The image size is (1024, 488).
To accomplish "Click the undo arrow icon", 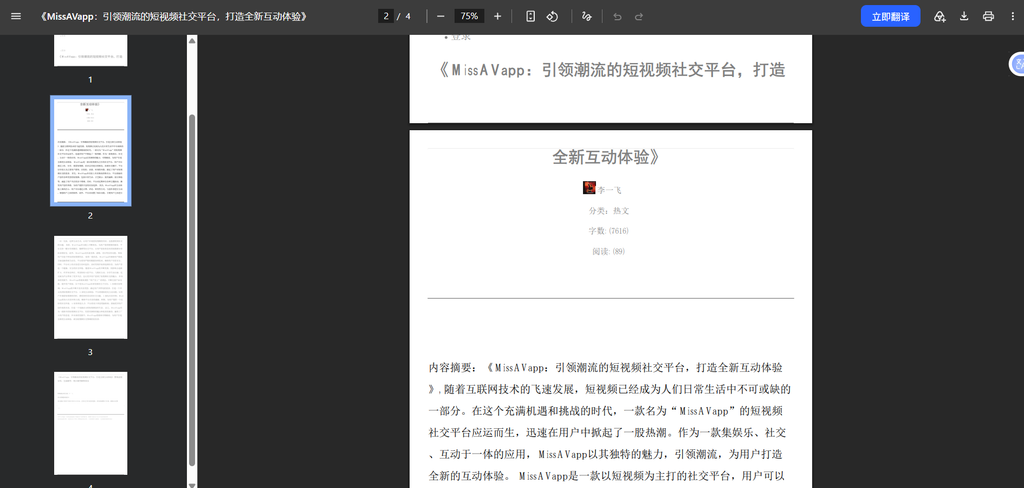I will 617,16.
